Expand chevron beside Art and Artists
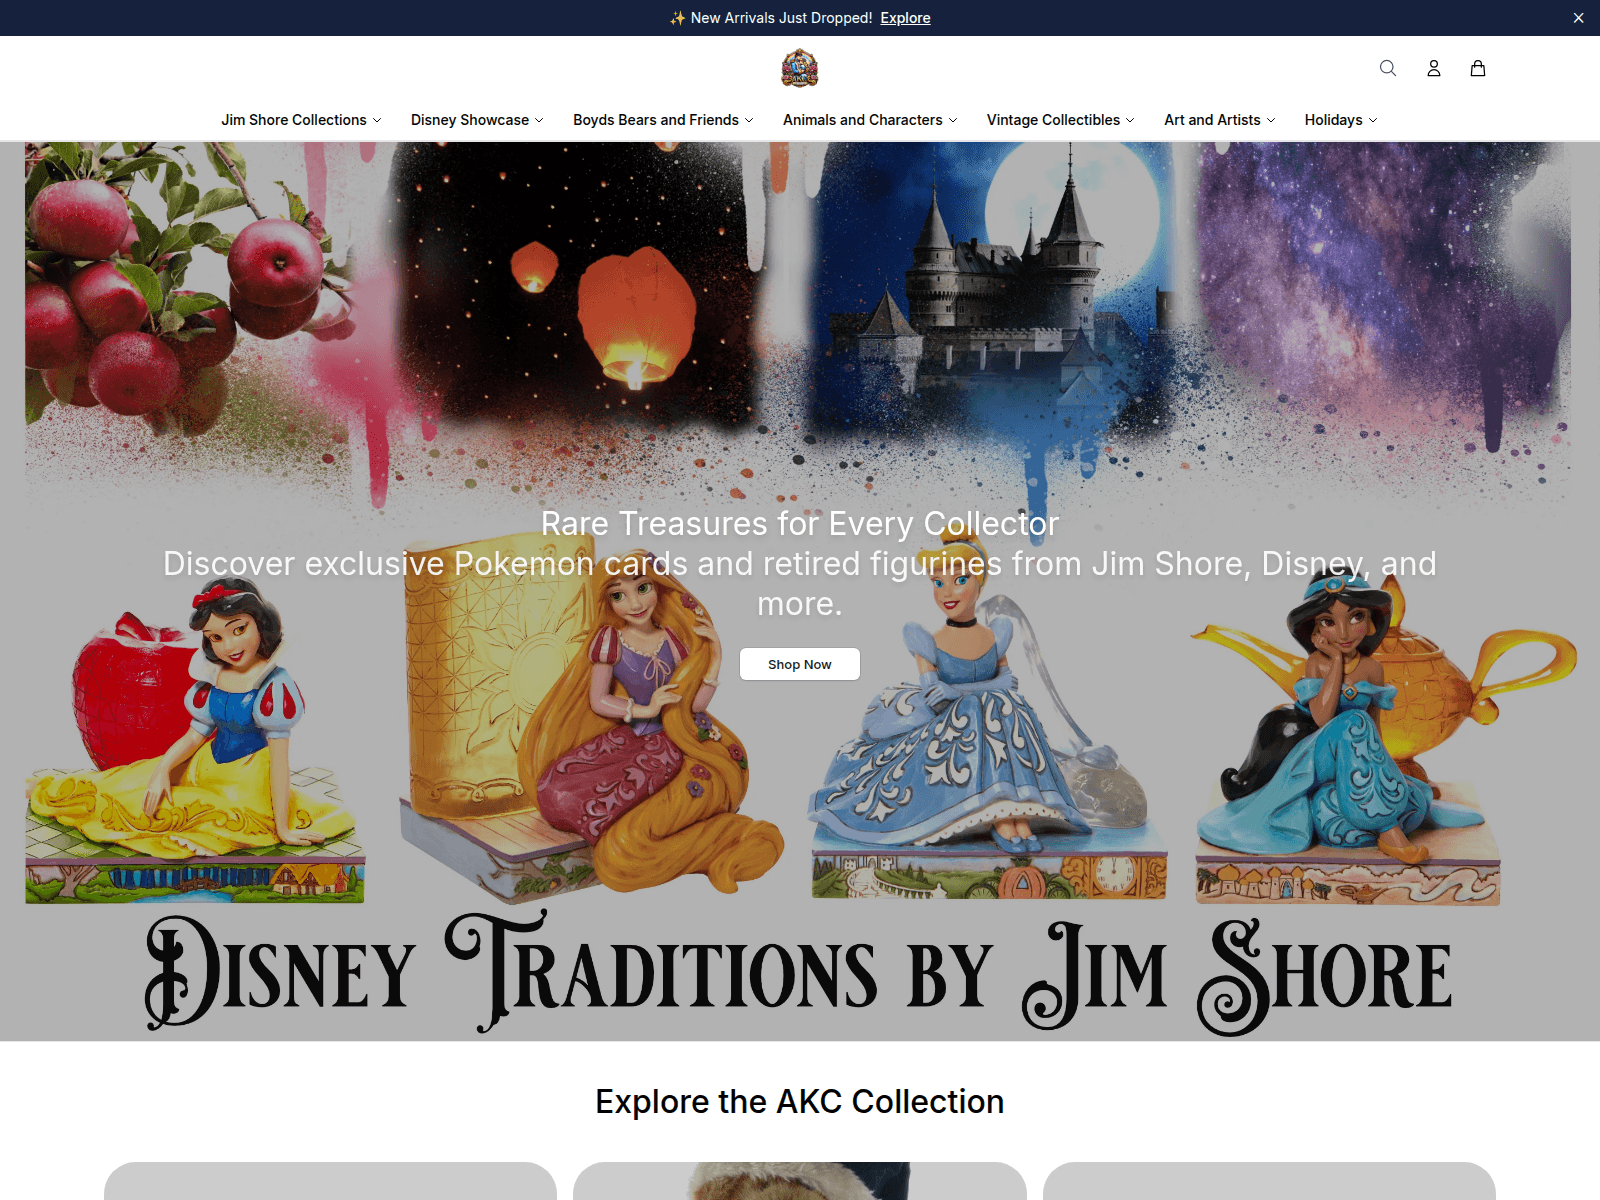This screenshot has height=1200, width=1600. click(x=1271, y=120)
